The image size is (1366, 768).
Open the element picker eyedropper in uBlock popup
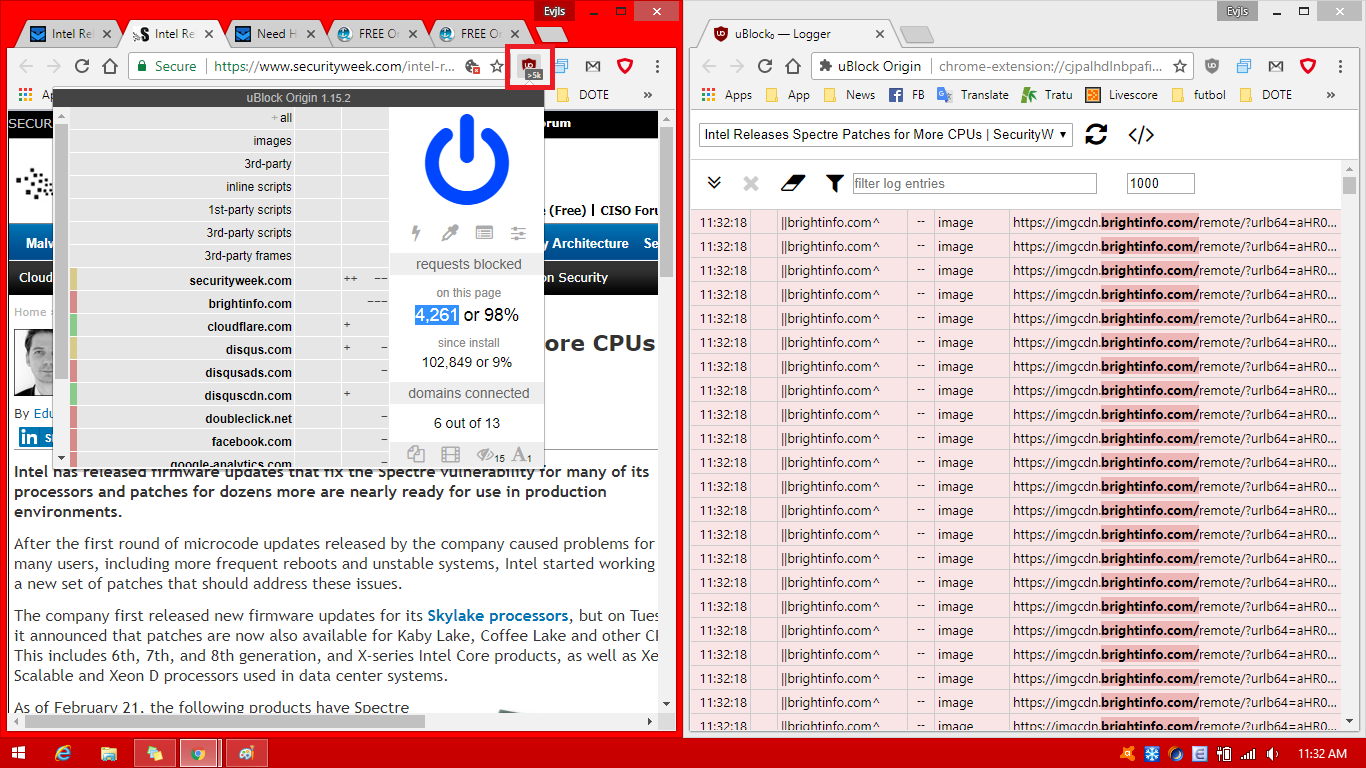pyautogui.click(x=450, y=233)
